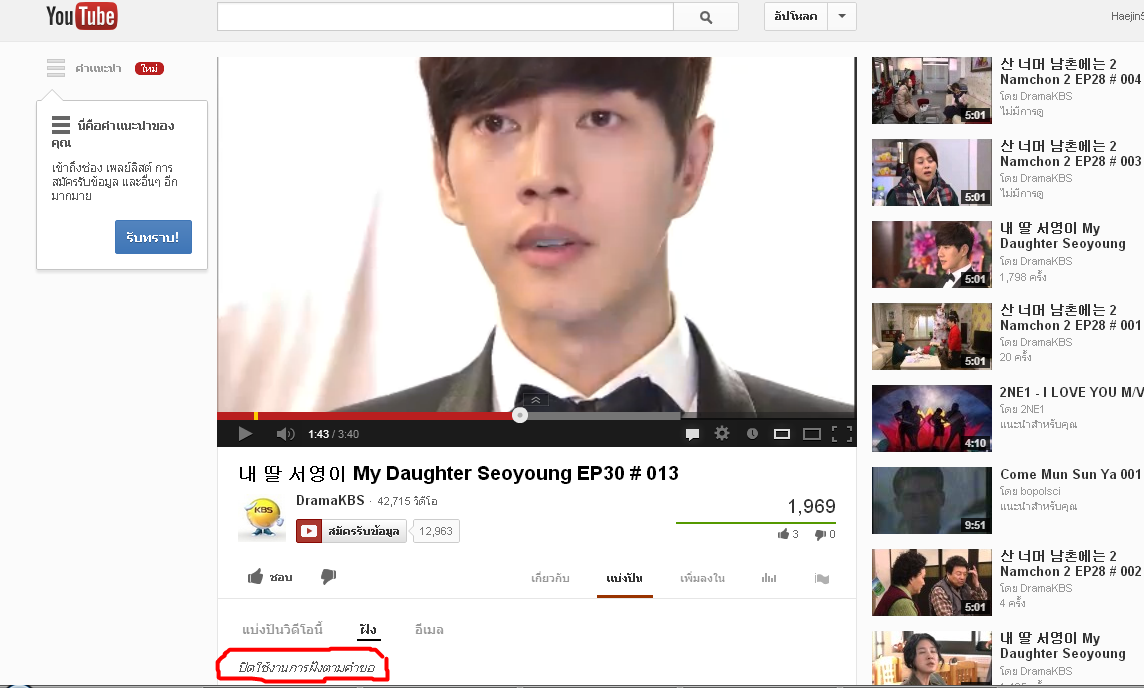Click video title My Daughter Seoyoung EP30 # 013
Screen dimensions: 1144x688
458,474
